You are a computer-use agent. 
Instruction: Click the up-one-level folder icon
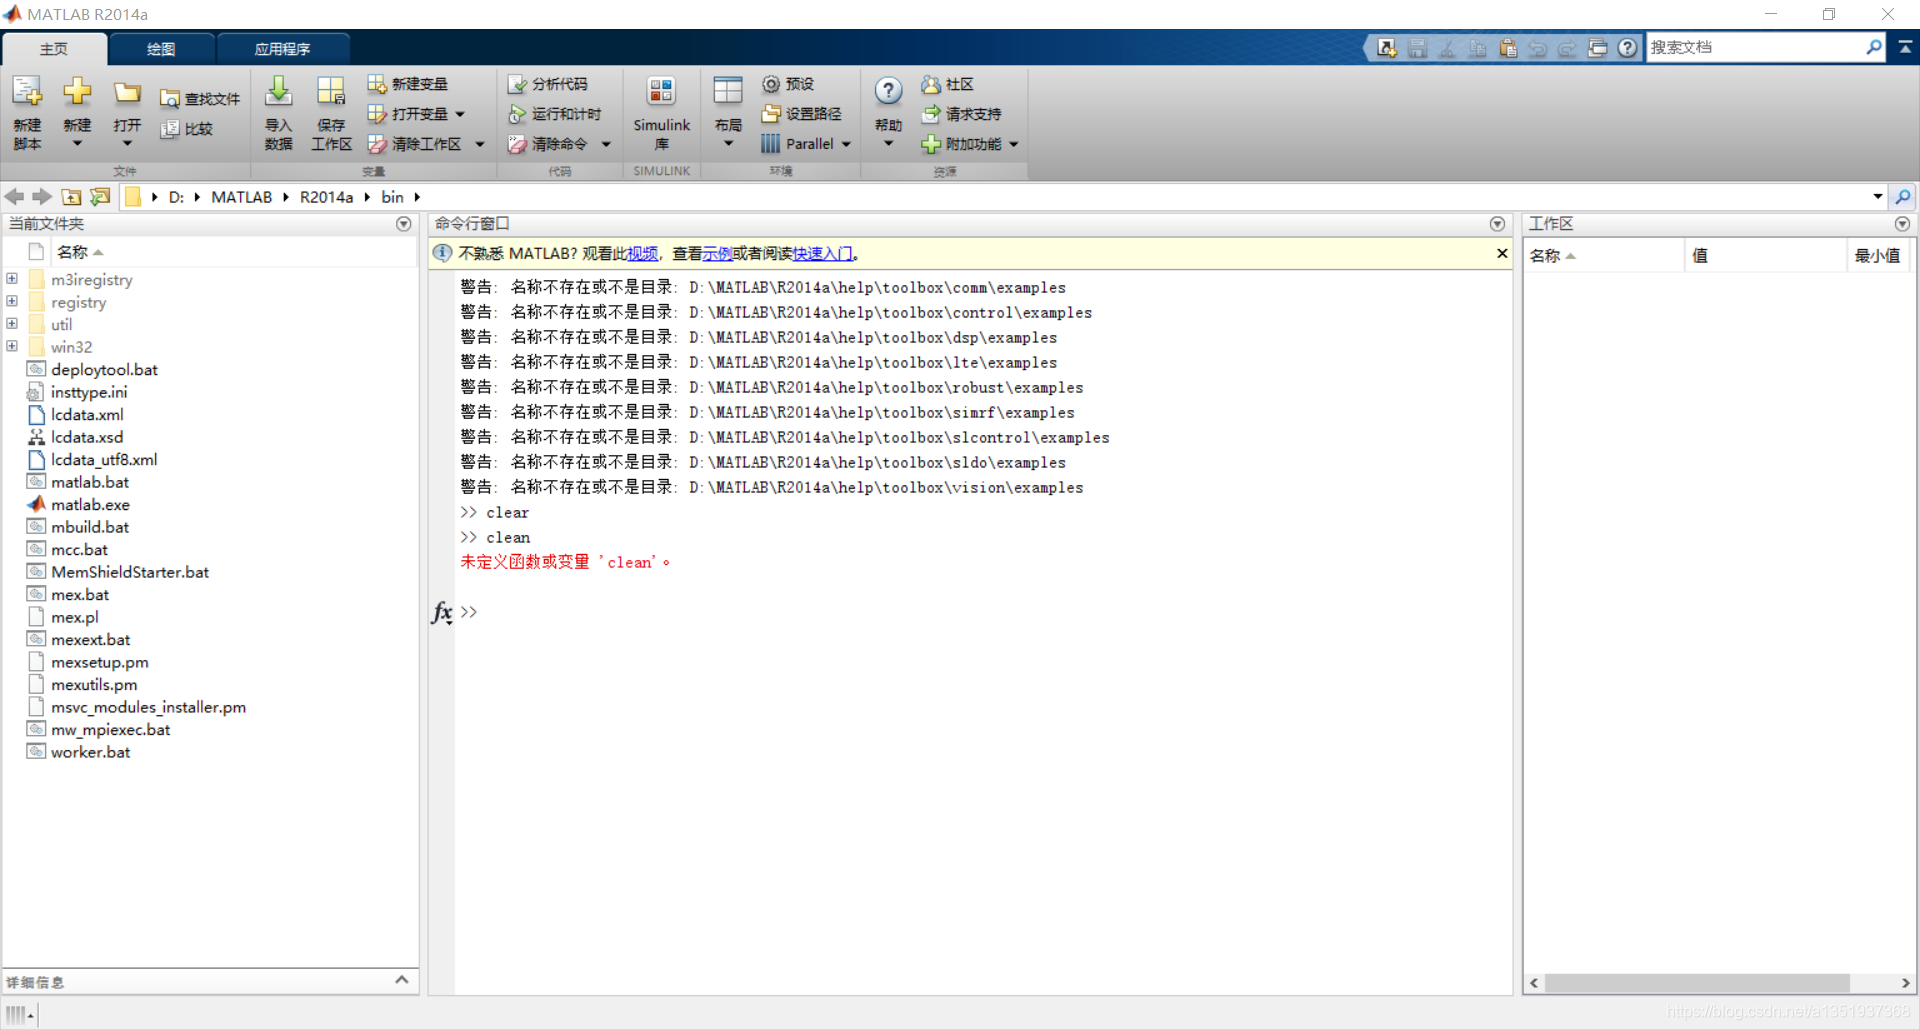click(x=71, y=197)
